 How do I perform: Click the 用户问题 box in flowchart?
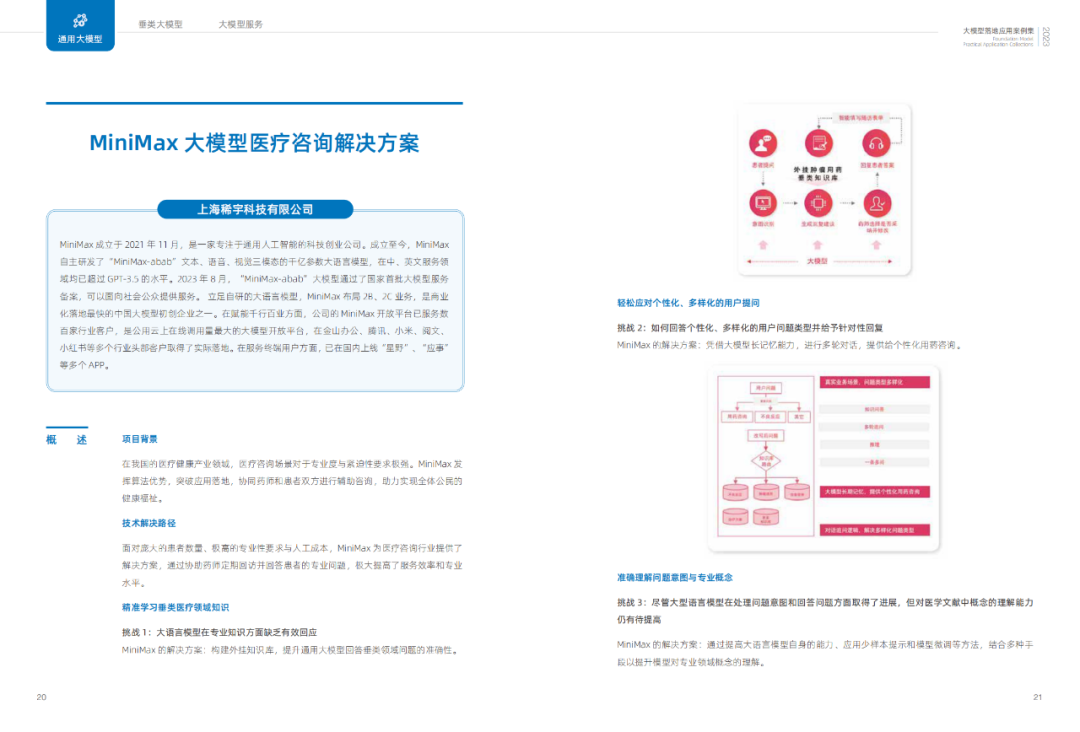(x=765, y=388)
